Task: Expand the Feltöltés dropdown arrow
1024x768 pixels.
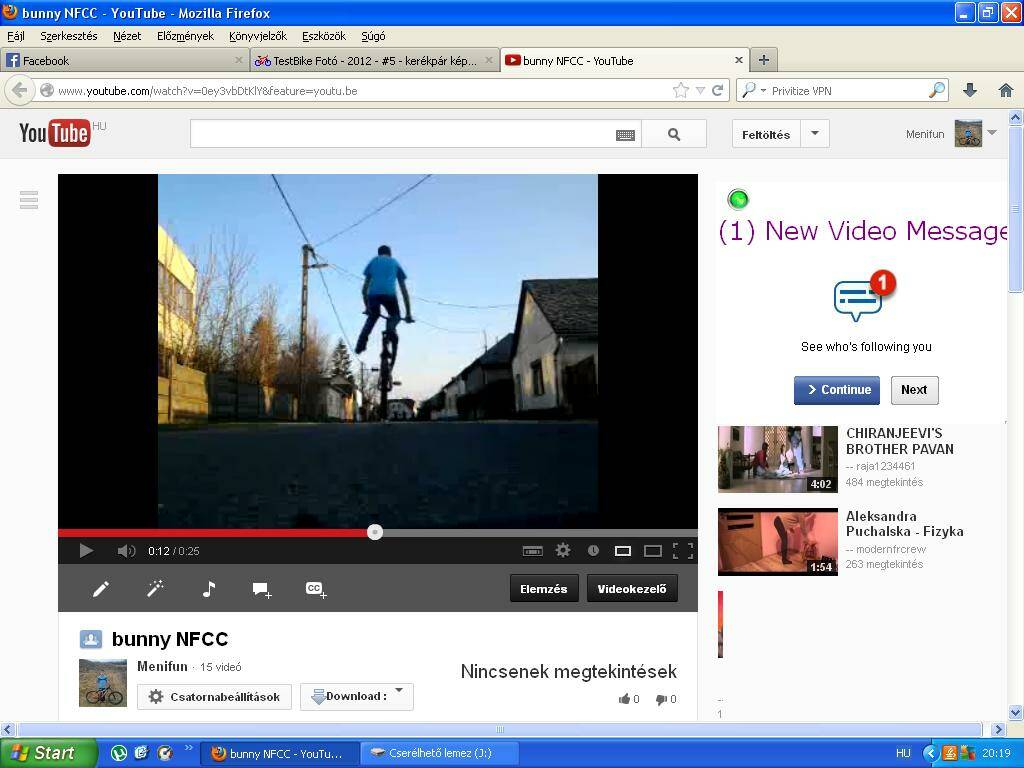Action: [x=814, y=134]
